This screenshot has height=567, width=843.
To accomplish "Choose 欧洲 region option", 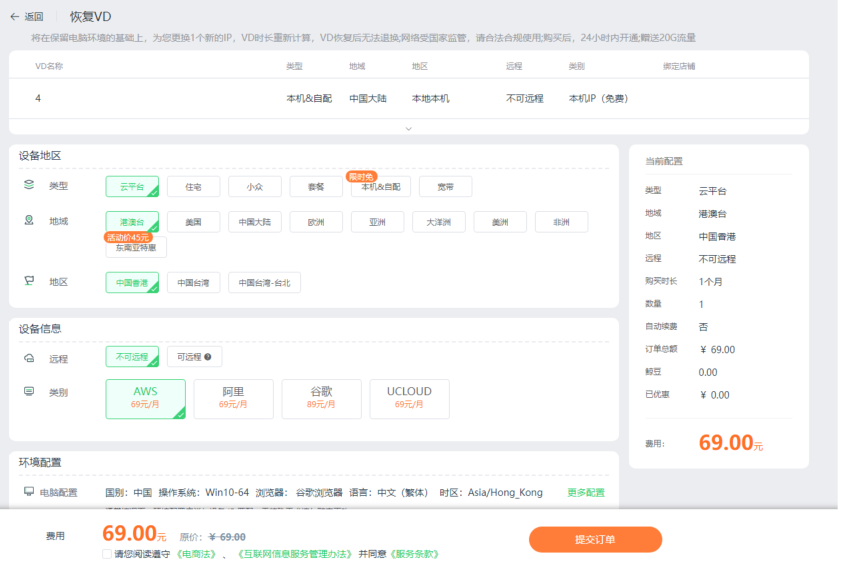I will point(316,222).
